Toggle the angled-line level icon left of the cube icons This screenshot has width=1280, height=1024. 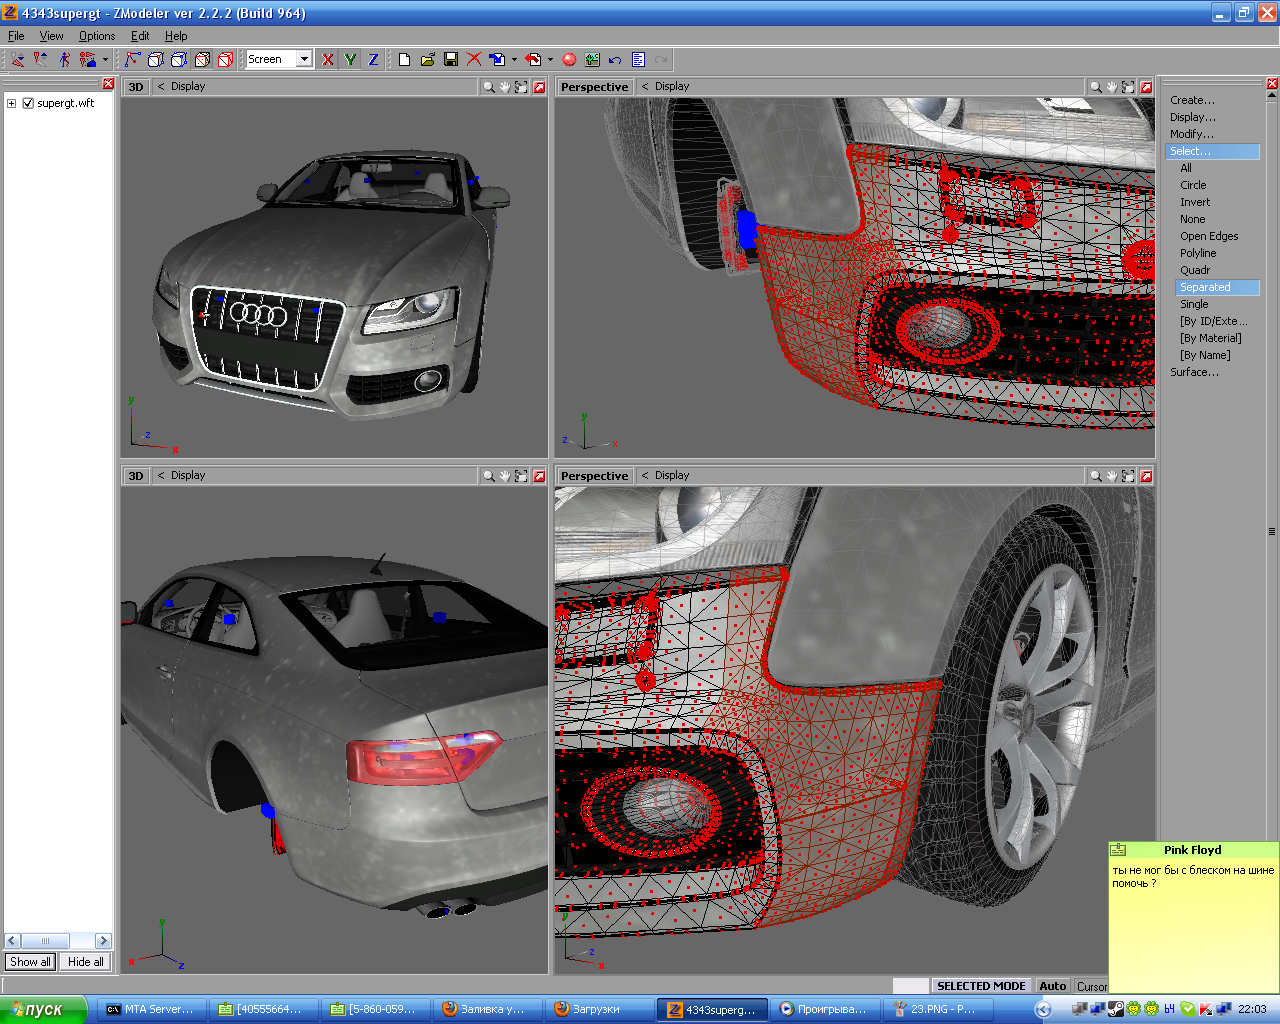click(x=132, y=60)
